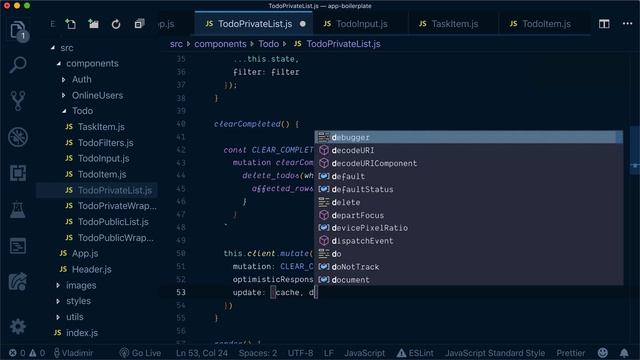Screen dimensions: 640x360
Task: Click the JavaScript Standard Style status item
Action: point(495,353)
